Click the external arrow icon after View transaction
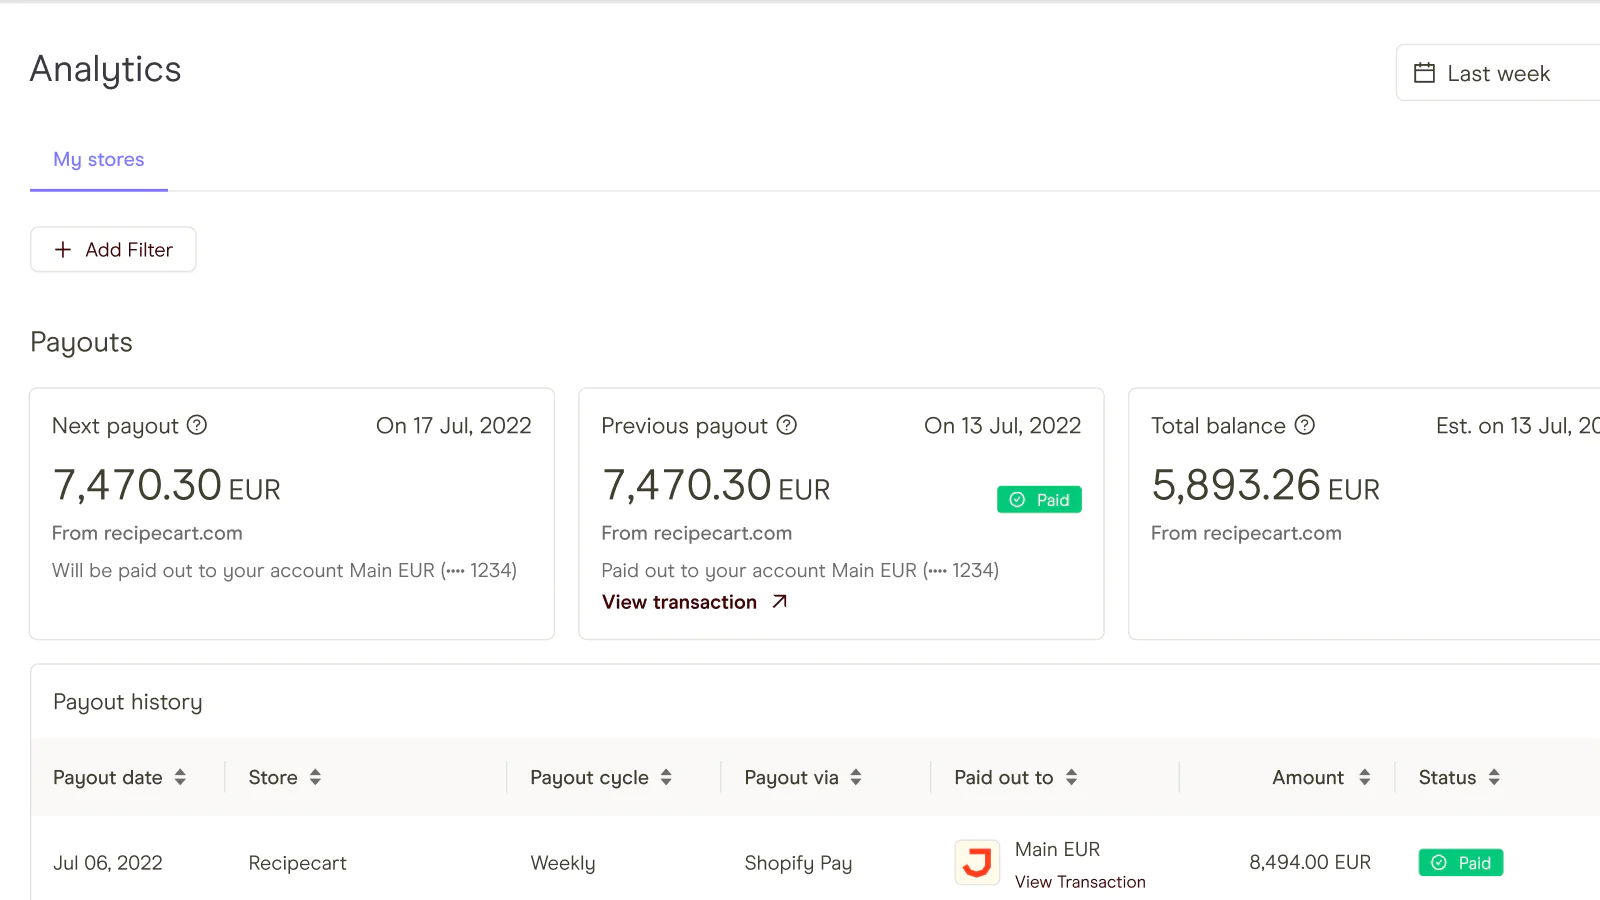 780,602
